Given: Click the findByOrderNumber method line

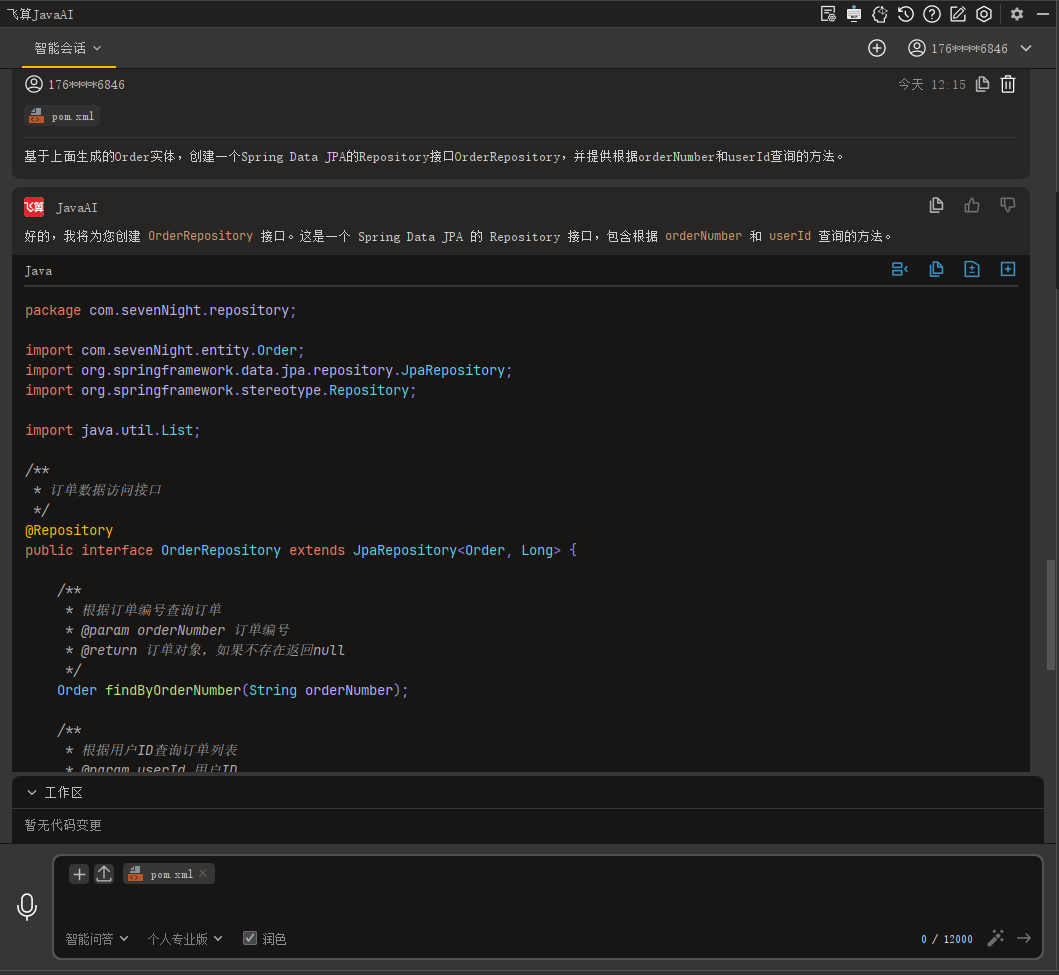Looking at the screenshot, I should [232, 691].
